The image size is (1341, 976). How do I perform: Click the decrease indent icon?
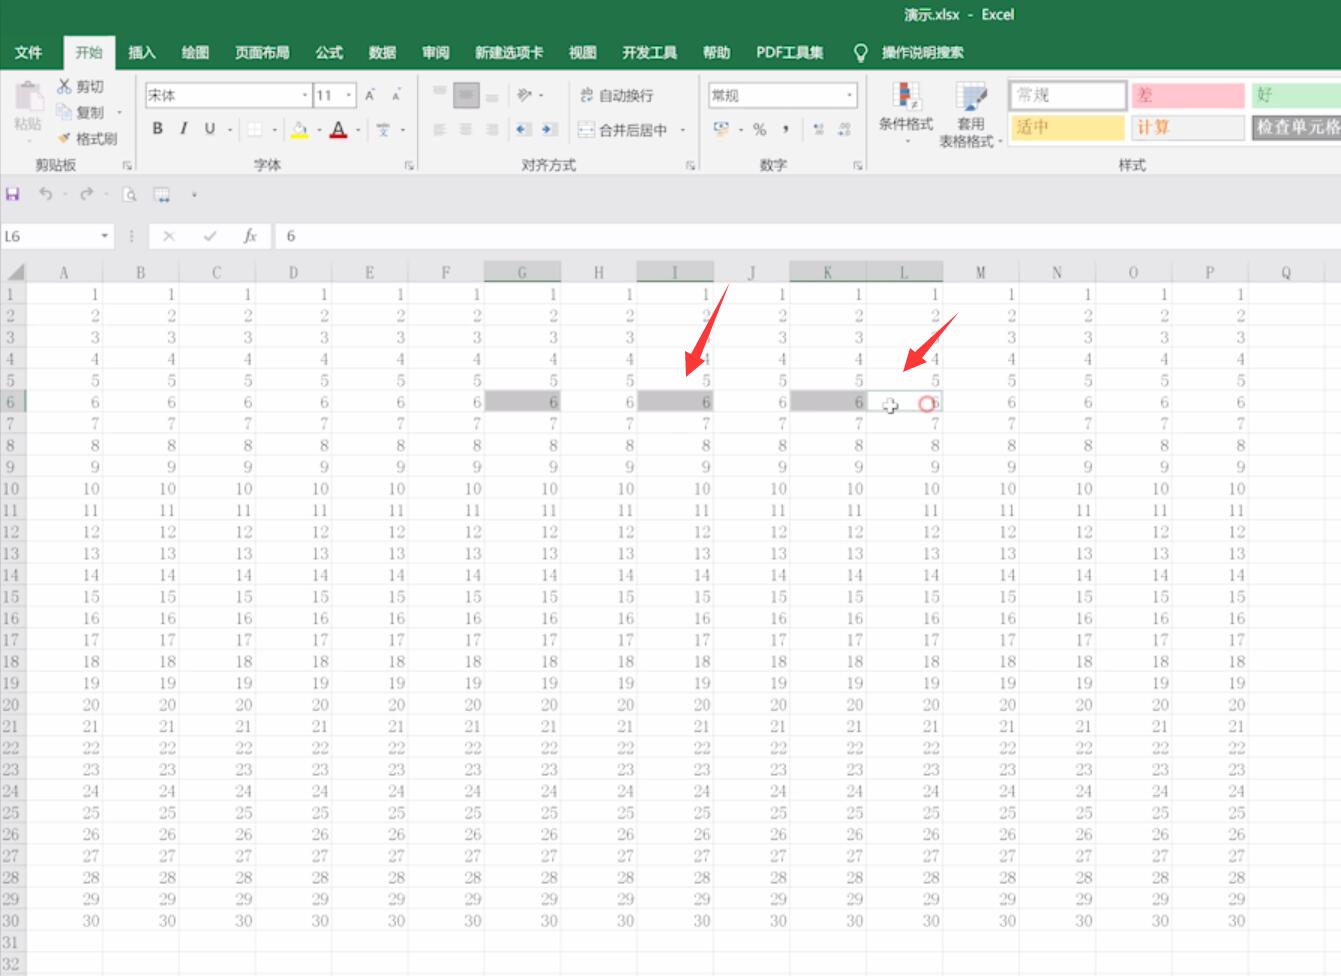coord(523,130)
